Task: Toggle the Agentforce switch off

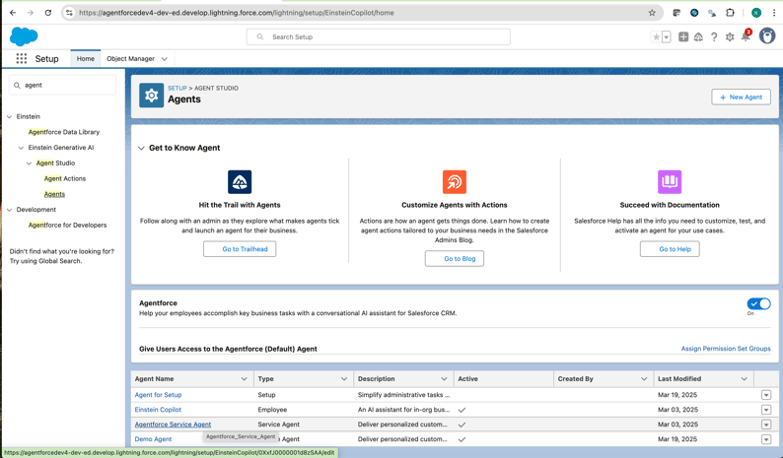Action: tap(759, 304)
